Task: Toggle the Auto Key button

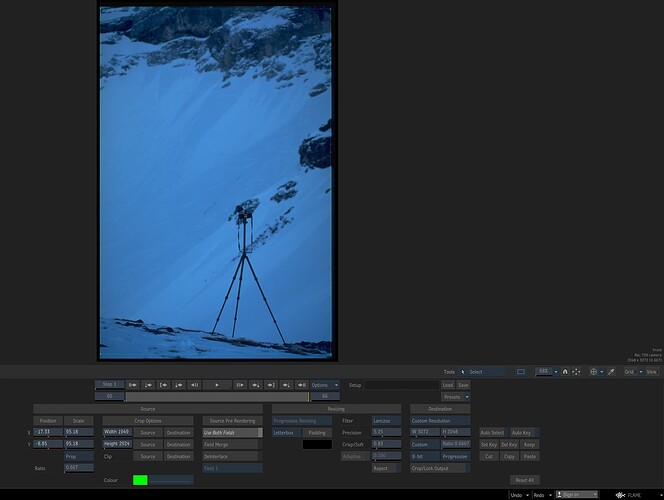Action: (522, 432)
